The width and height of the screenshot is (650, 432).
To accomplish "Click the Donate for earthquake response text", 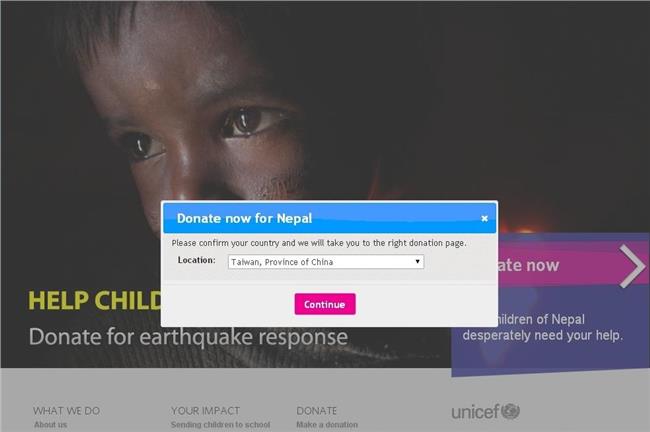I will pyautogui.click(x=188, y=336).
